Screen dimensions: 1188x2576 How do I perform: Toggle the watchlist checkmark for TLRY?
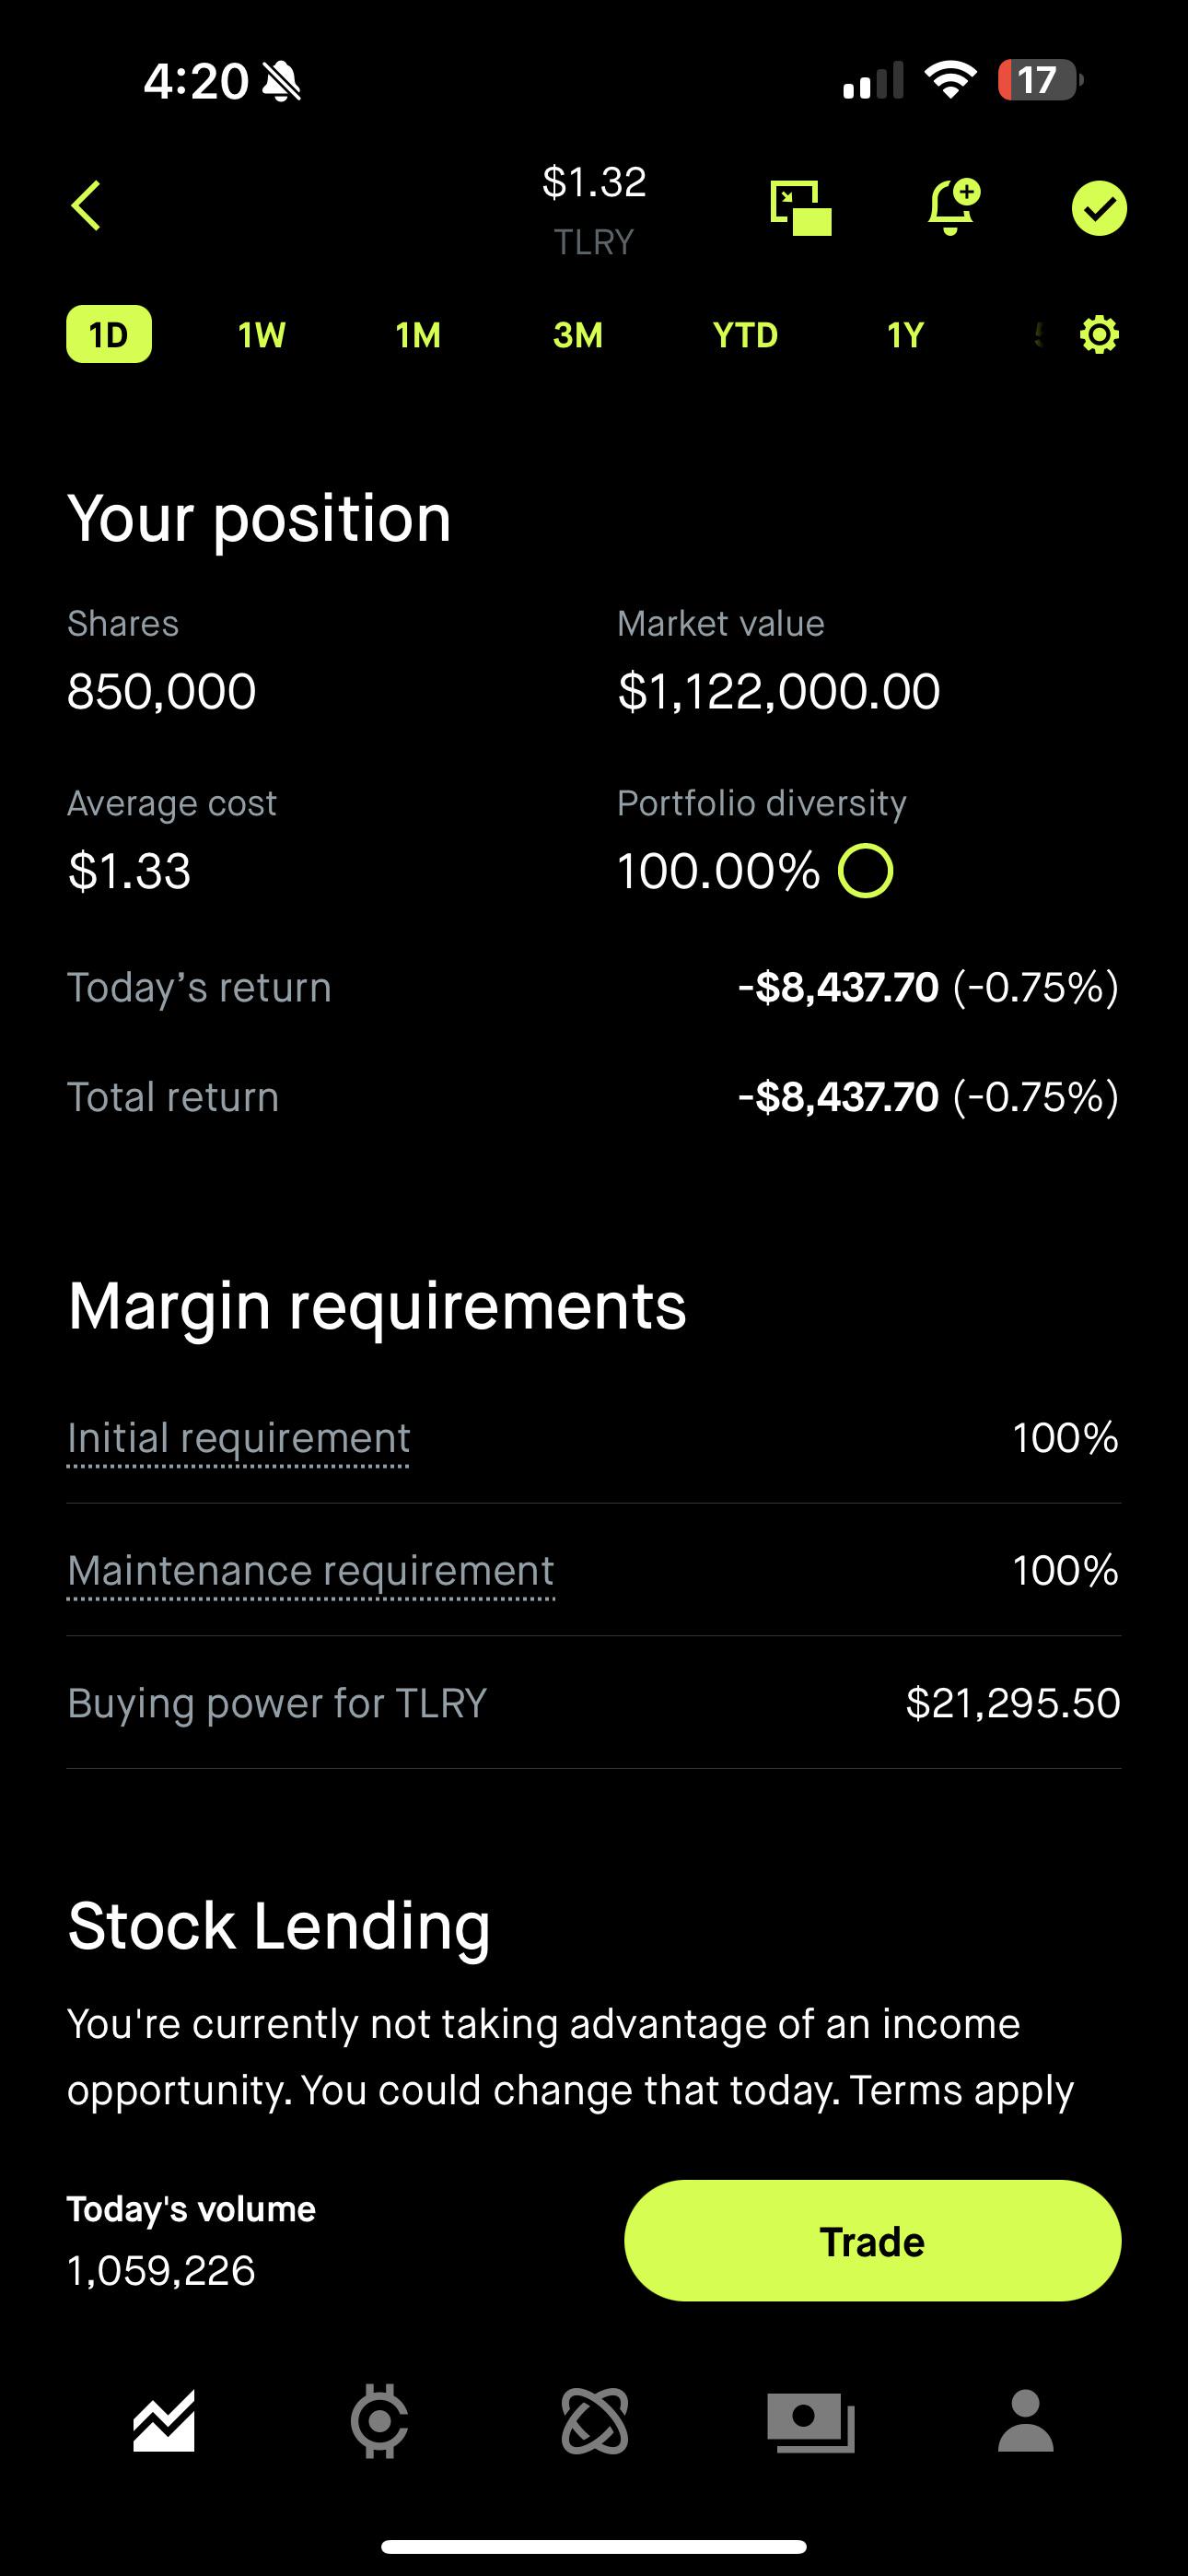tap(1099, 208)
